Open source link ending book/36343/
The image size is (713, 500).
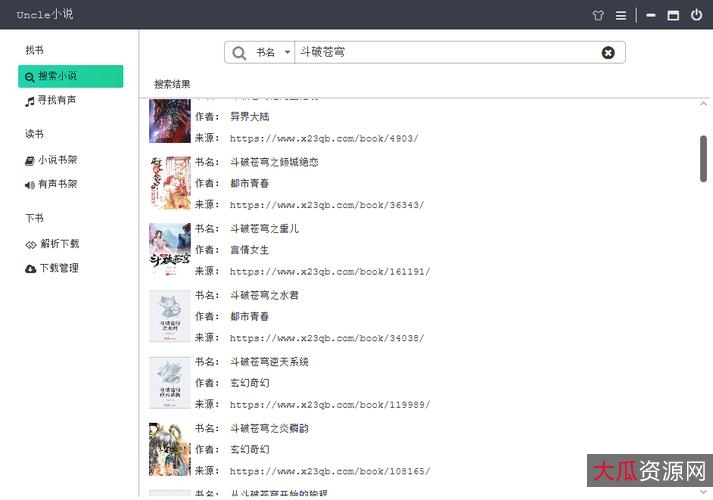tap(327, 205)
